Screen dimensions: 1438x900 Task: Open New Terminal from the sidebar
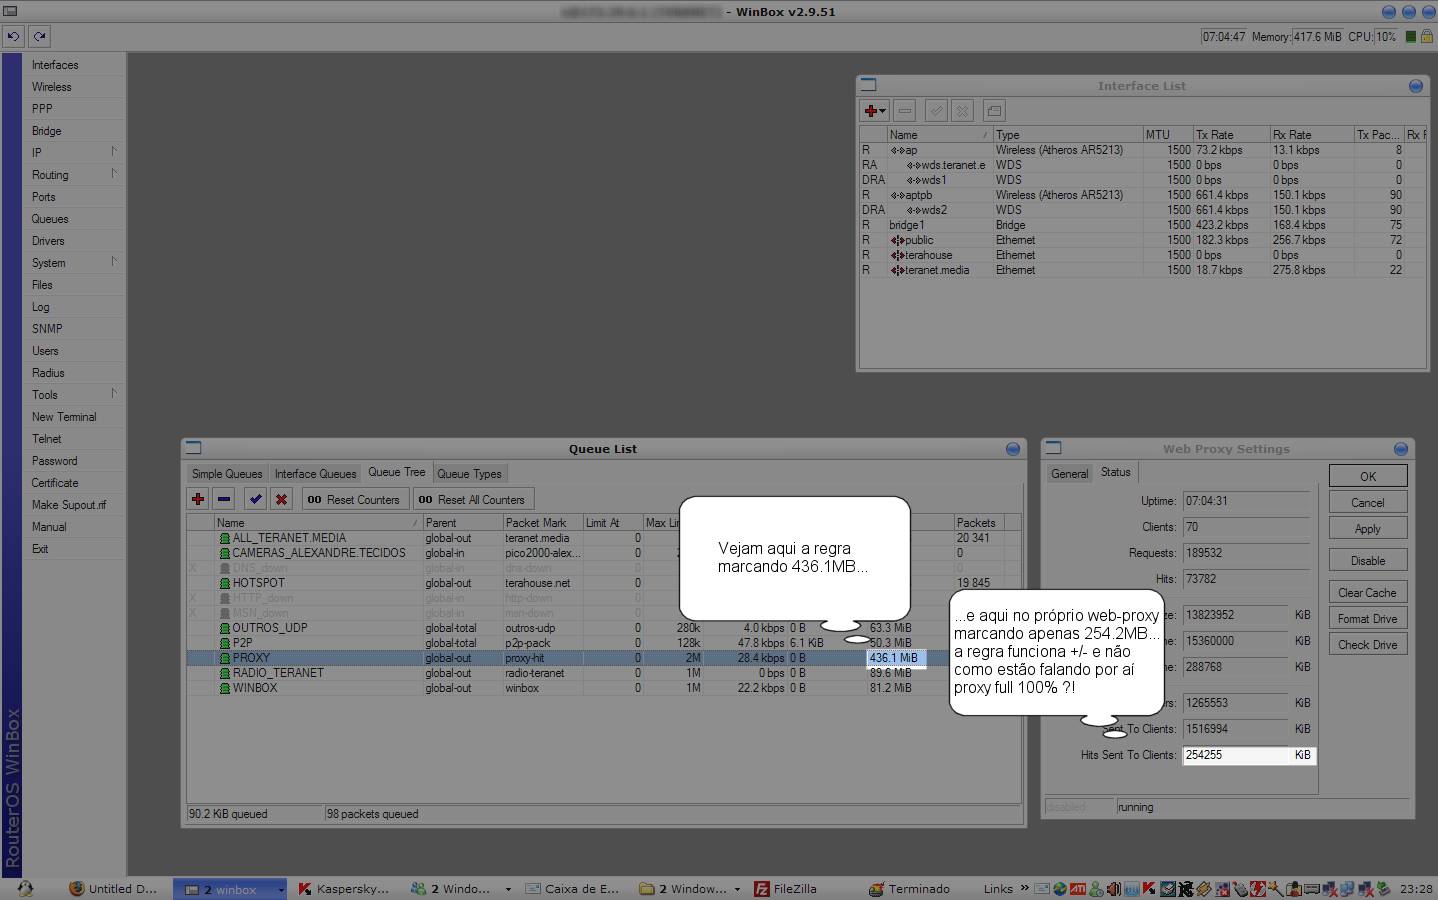tap(64, 417)
